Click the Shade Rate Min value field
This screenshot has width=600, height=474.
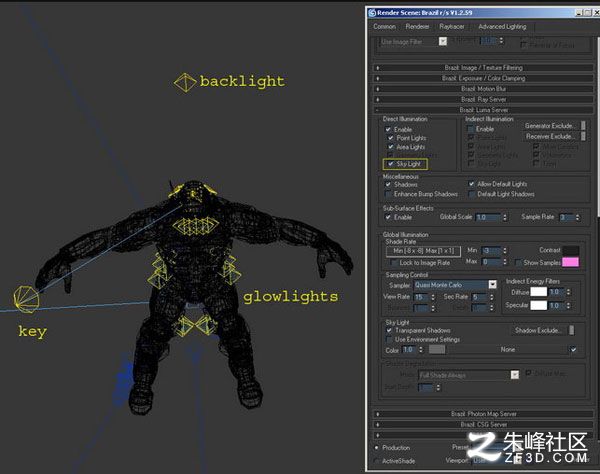[491, 251]
